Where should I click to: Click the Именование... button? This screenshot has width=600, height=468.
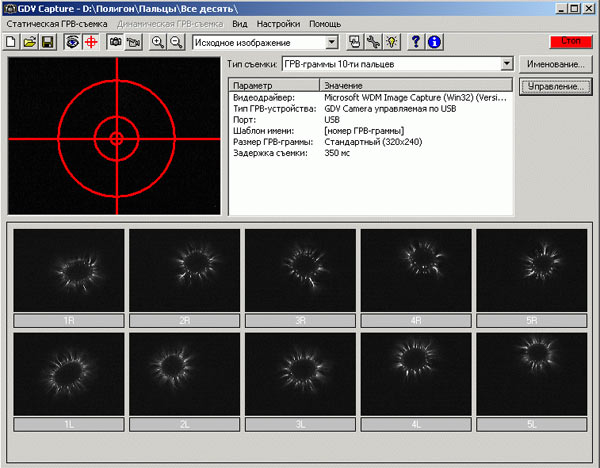pyautogui.click(x=556, y=64)
